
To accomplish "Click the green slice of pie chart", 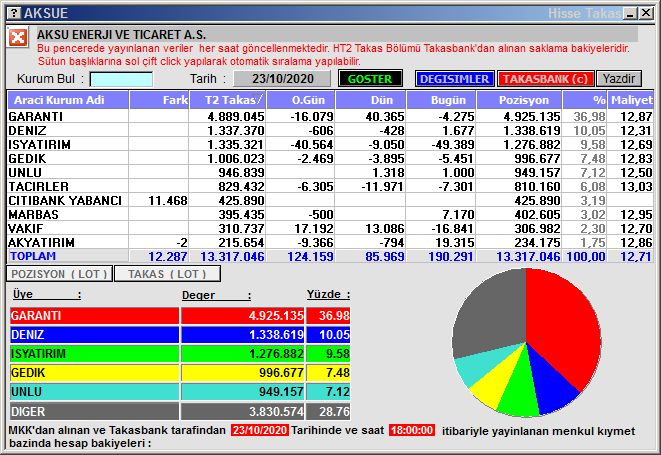I will tap(519, 388).
